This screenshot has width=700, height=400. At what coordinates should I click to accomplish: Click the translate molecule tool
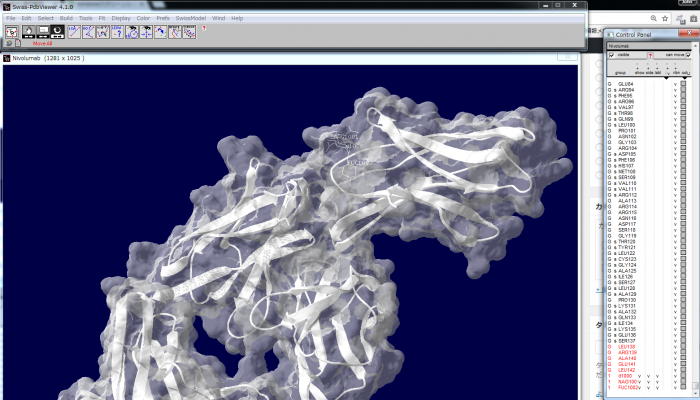pos(28,32)
